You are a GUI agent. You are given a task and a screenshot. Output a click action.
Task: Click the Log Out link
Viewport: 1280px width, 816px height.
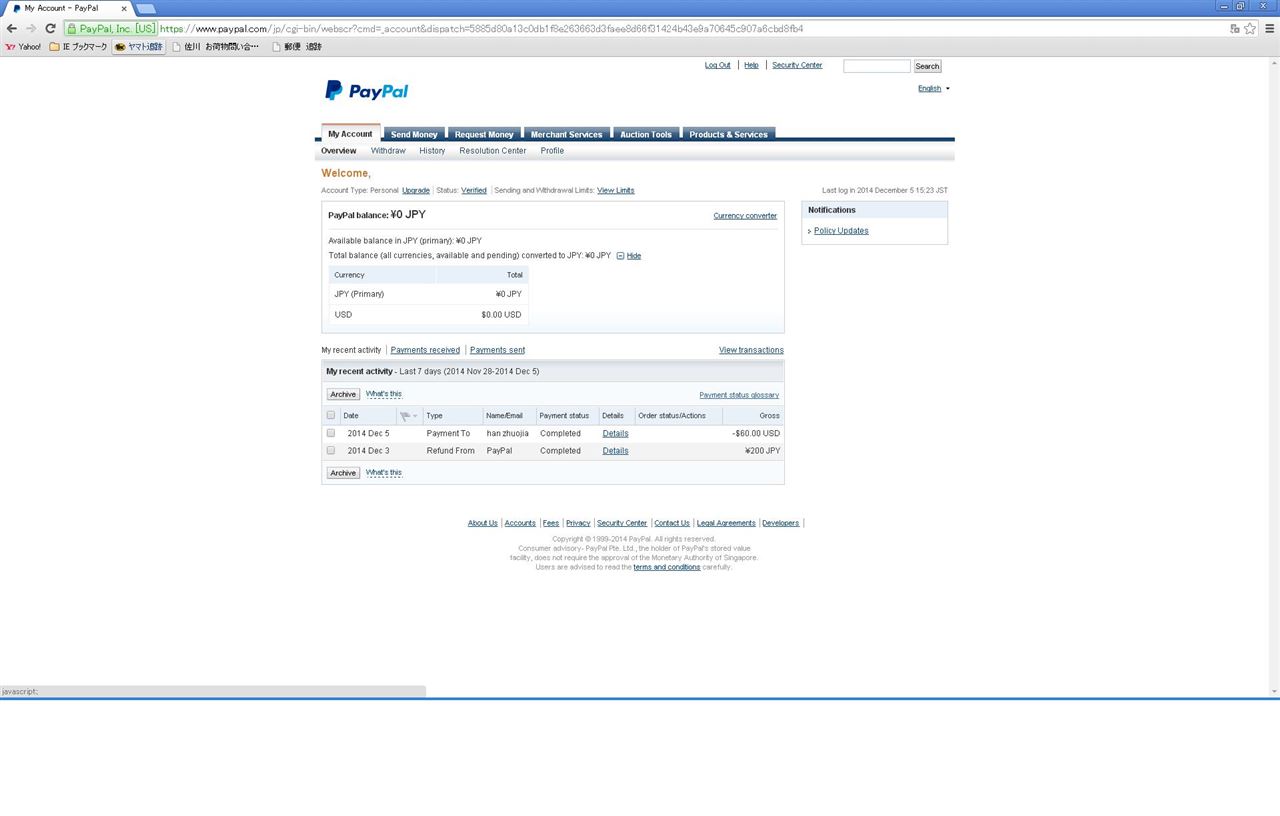pos(718,65)
